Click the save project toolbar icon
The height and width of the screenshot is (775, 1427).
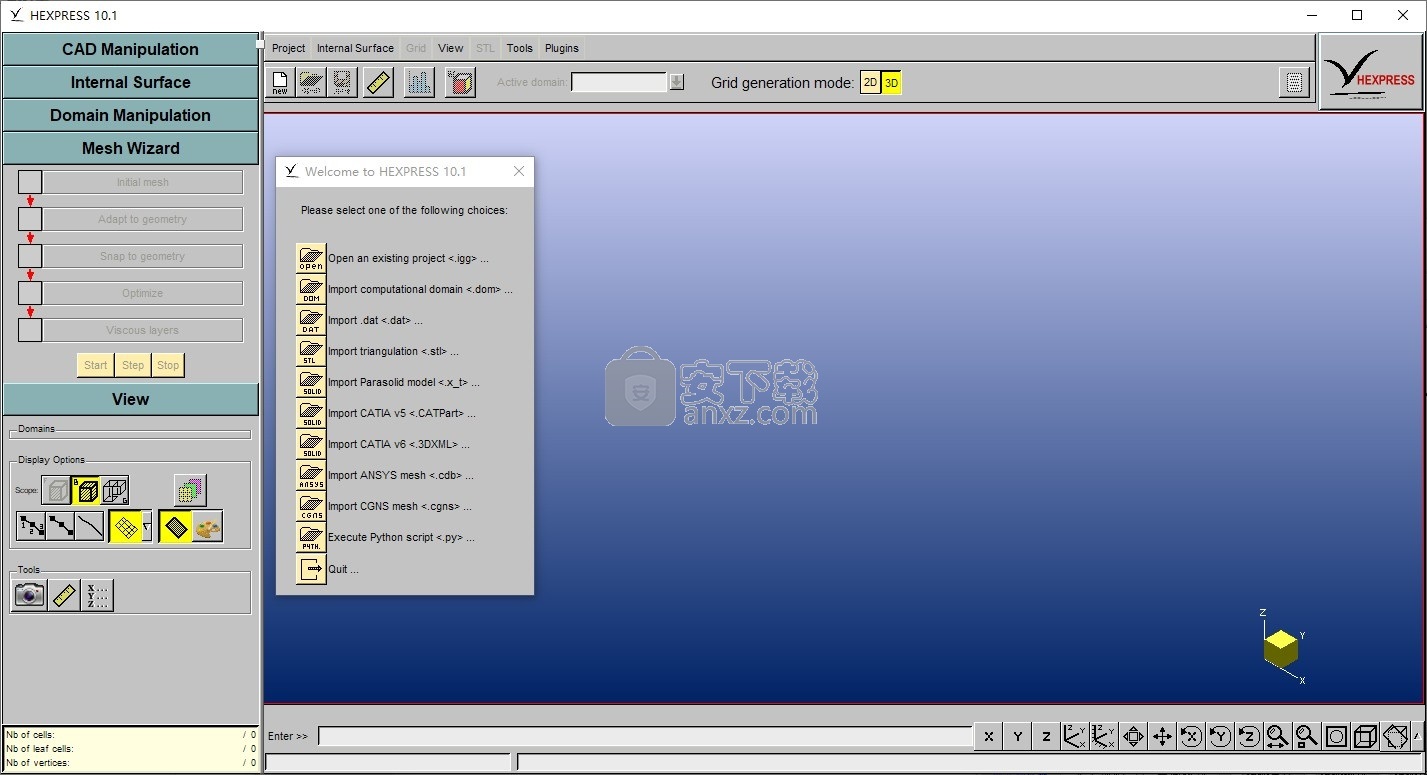(342, 82)
